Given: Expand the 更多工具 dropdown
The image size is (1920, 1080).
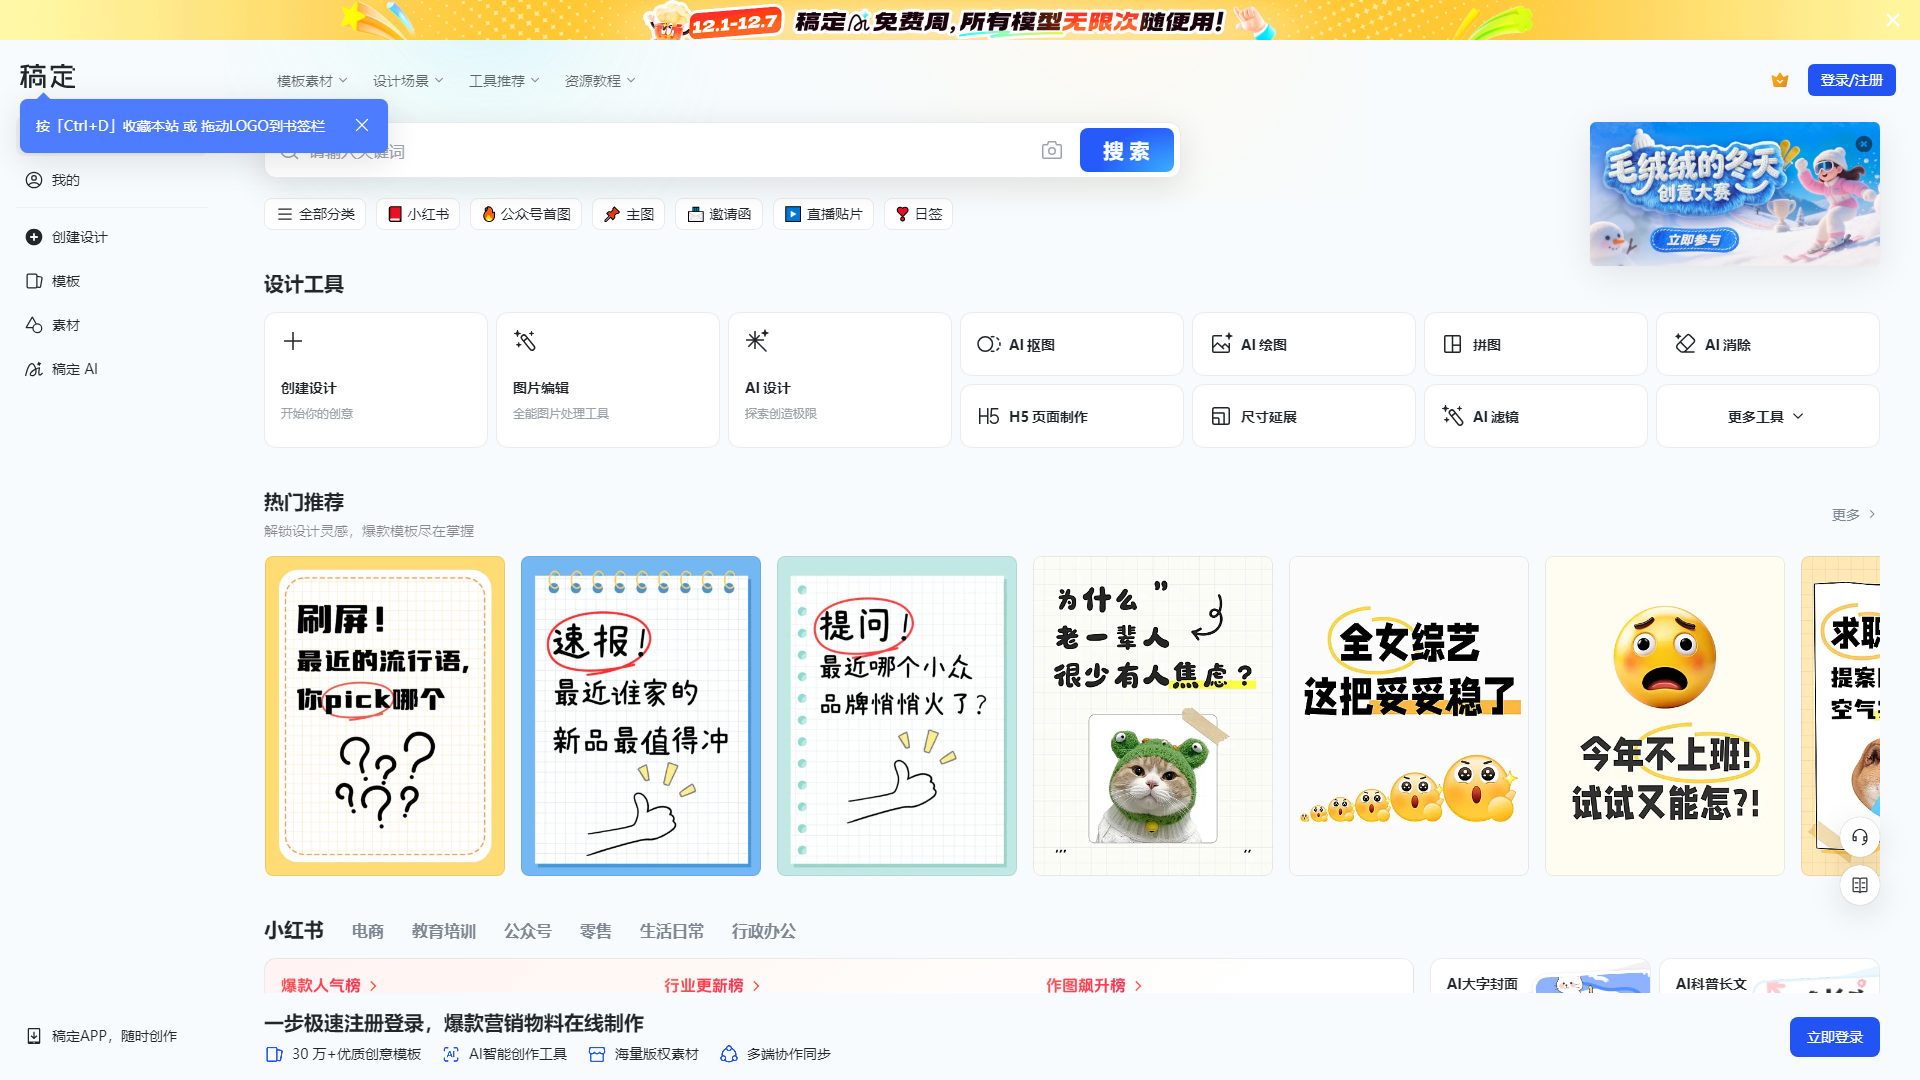Looking at the screenshot, I should click(1767, 416).
